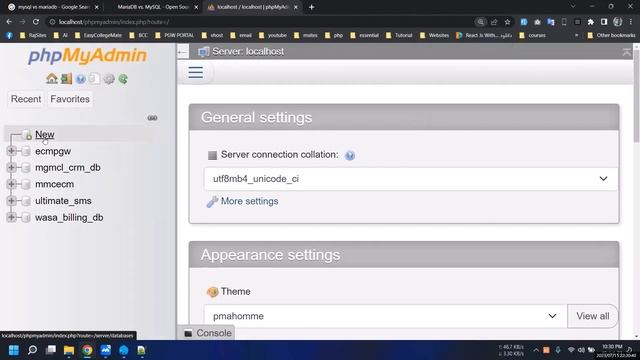Open the hamburger menu in main panel
640x360 pixels.
(196, 73)
